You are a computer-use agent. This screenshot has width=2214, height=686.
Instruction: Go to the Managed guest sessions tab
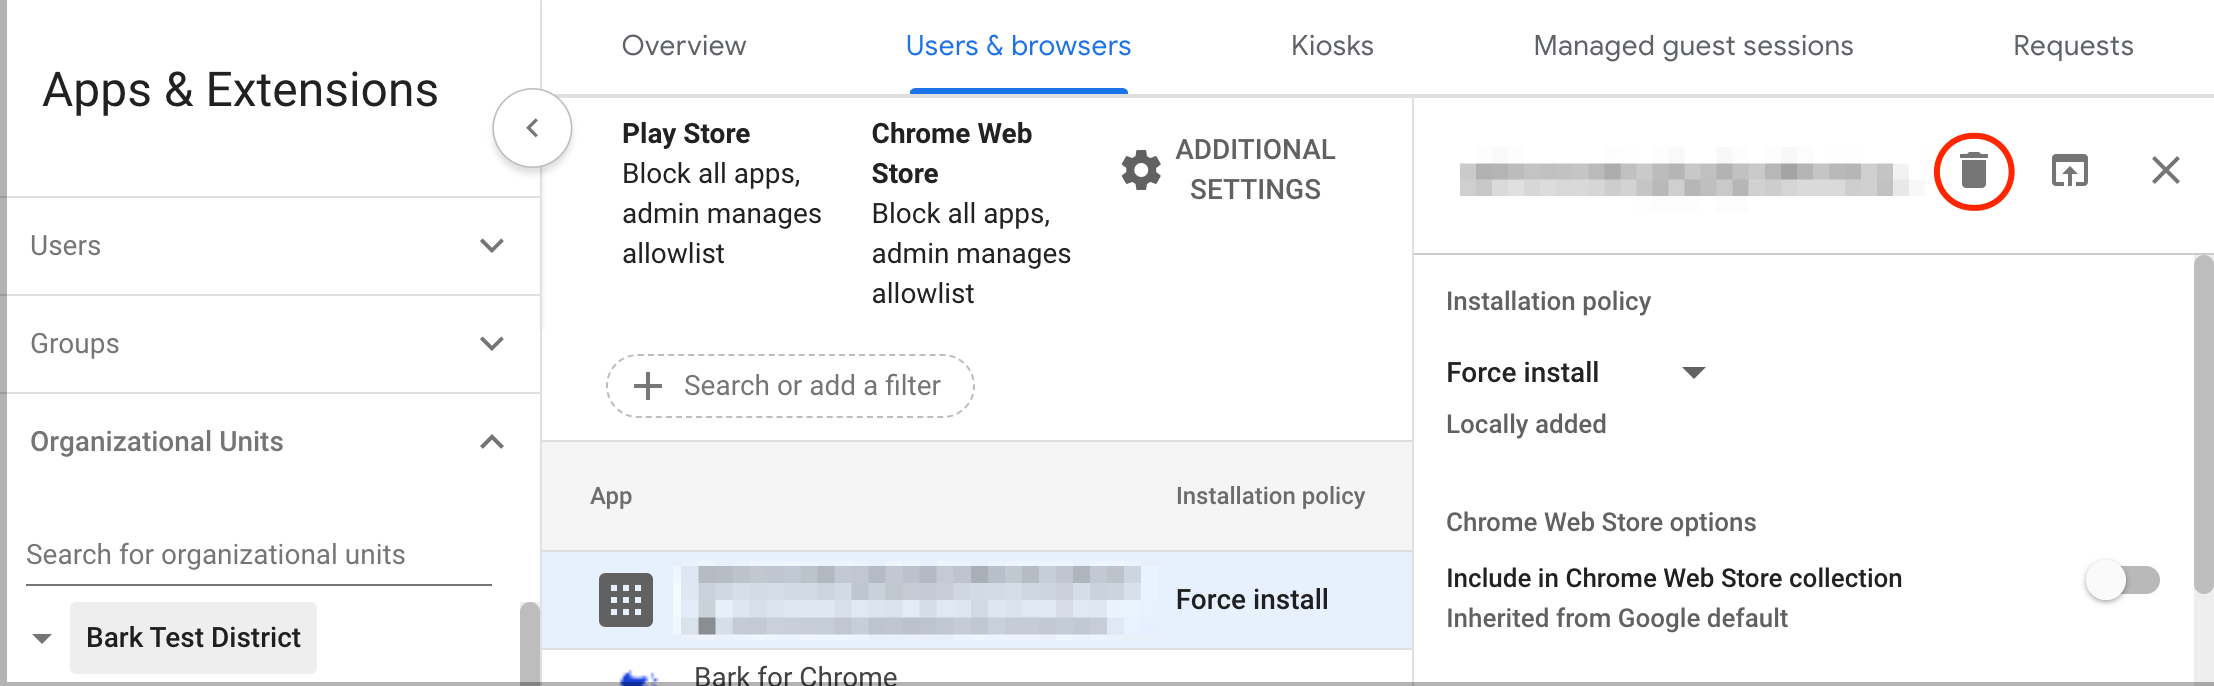(1693, 46)
